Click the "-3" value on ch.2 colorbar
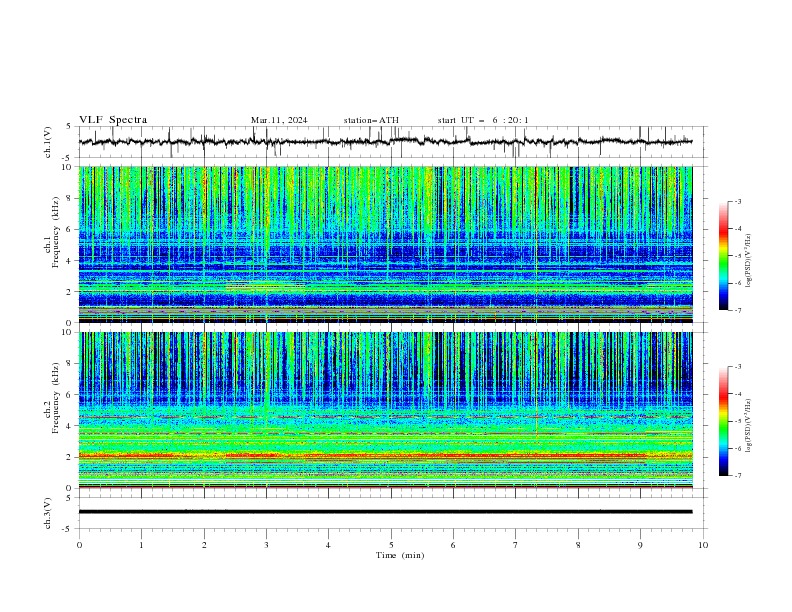 [738, 367]
